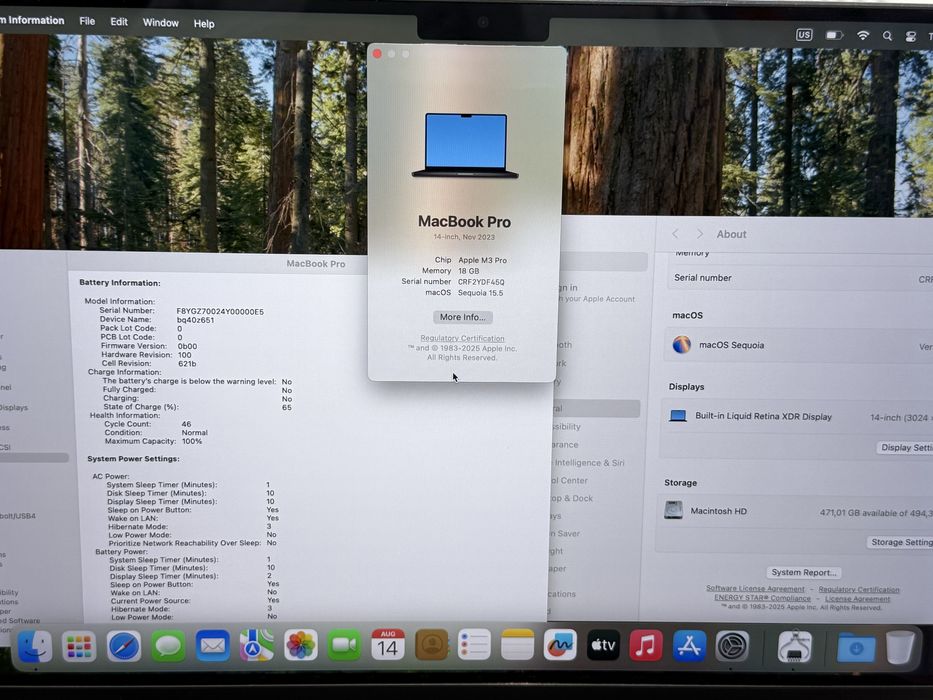Open the Messages app in the Dock
Screen dimensions: 933x700
pos(168,646)
